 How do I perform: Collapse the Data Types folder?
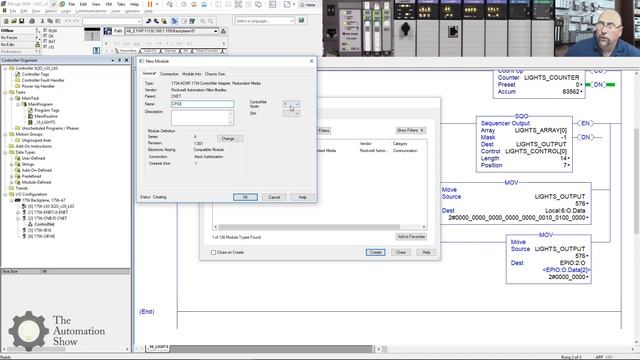(6, 152)
